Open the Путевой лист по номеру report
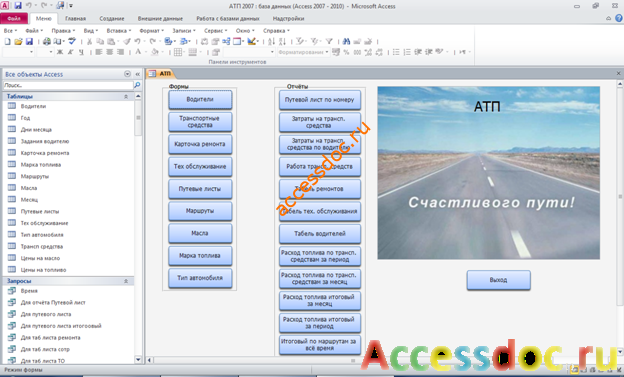The height and width of the screenshot is (377, 624). coord(320,100)
